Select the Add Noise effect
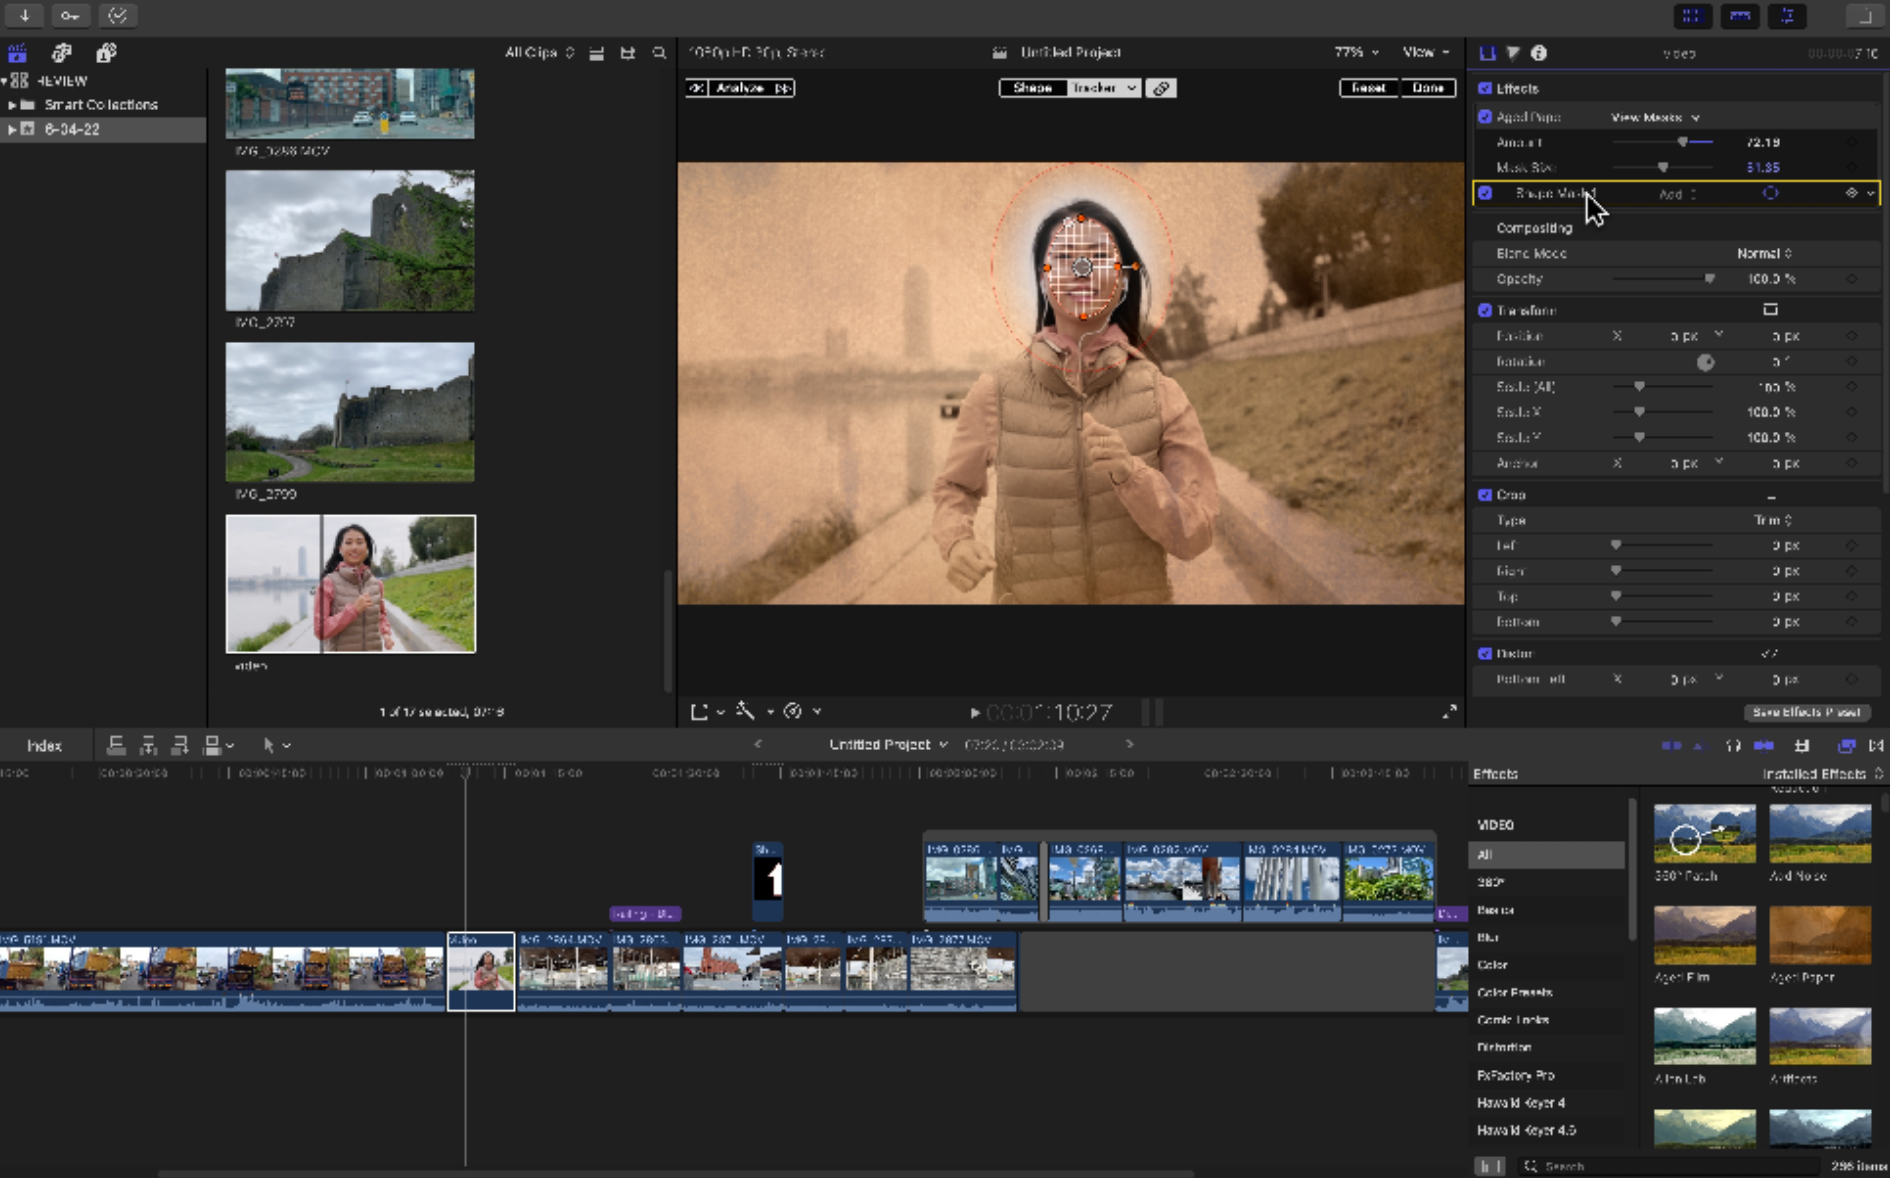The height and width of the screenshot is (1178, 1890). (x=1820, y=832)
